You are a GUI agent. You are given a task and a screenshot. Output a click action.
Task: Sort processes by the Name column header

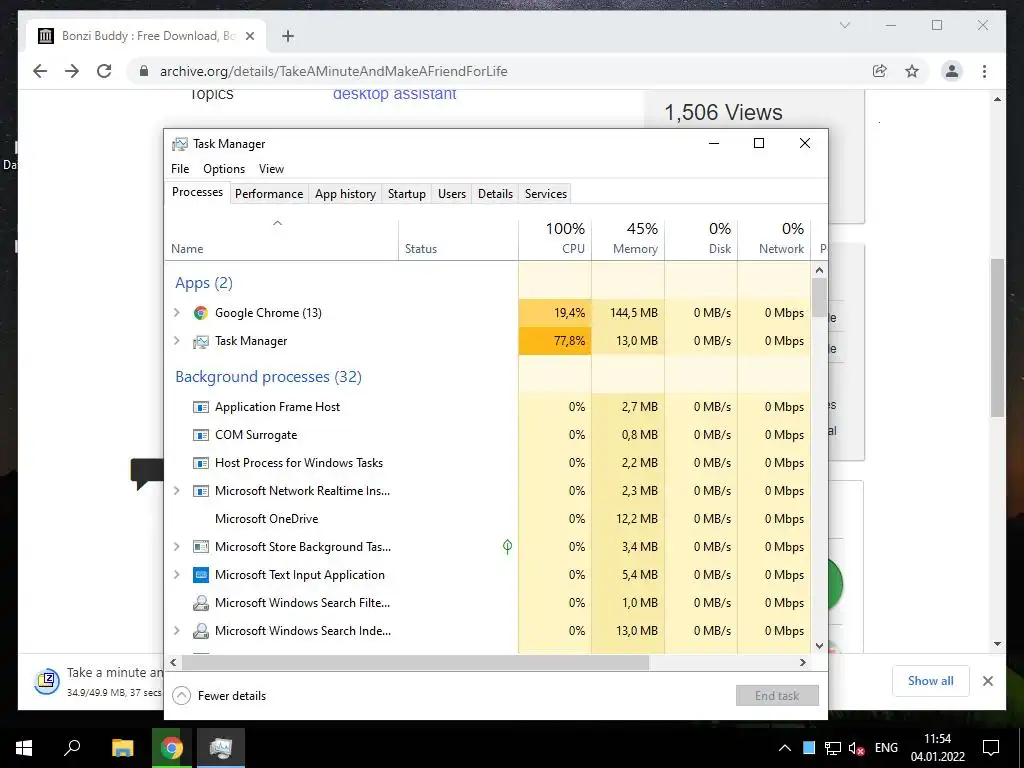click(281, 239)
